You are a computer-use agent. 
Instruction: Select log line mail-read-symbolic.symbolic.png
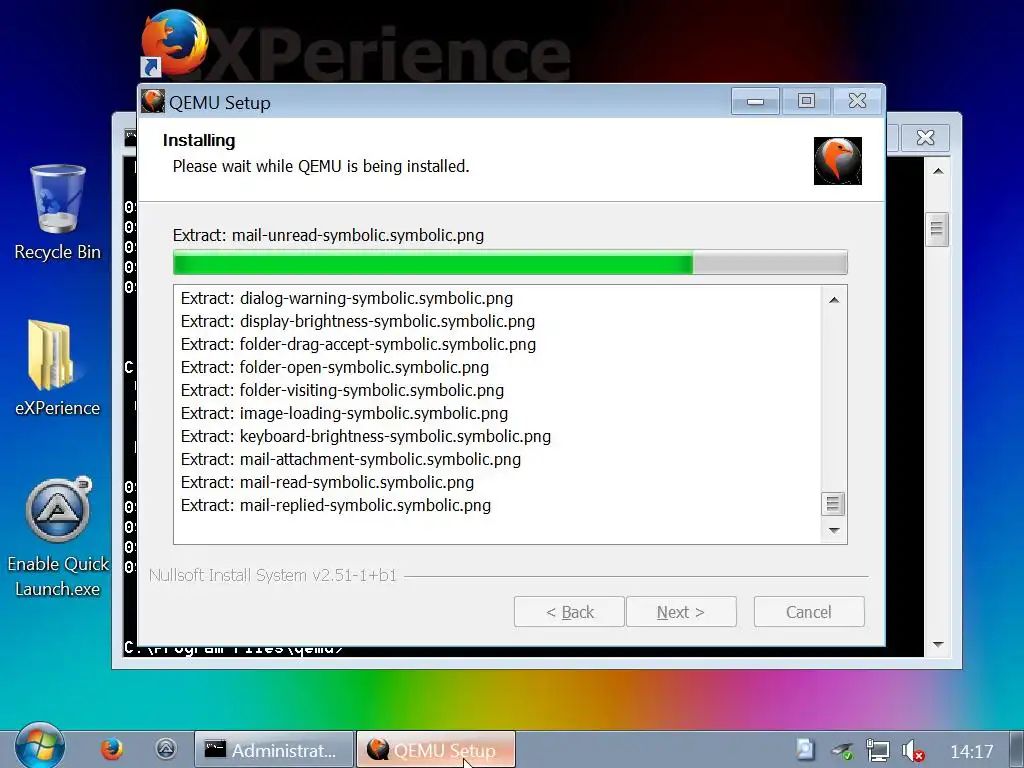[327, 483]
